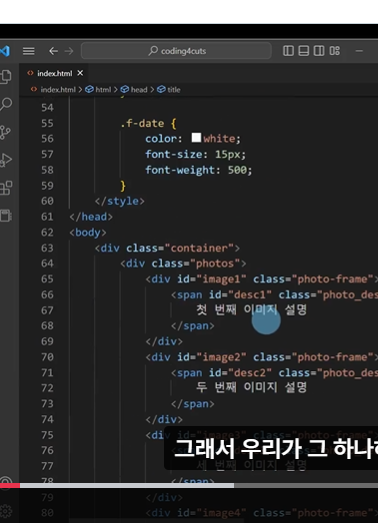This screenshot has width=378, height=529.
Task: Close the index.html tab
Action: pos(80,73)
